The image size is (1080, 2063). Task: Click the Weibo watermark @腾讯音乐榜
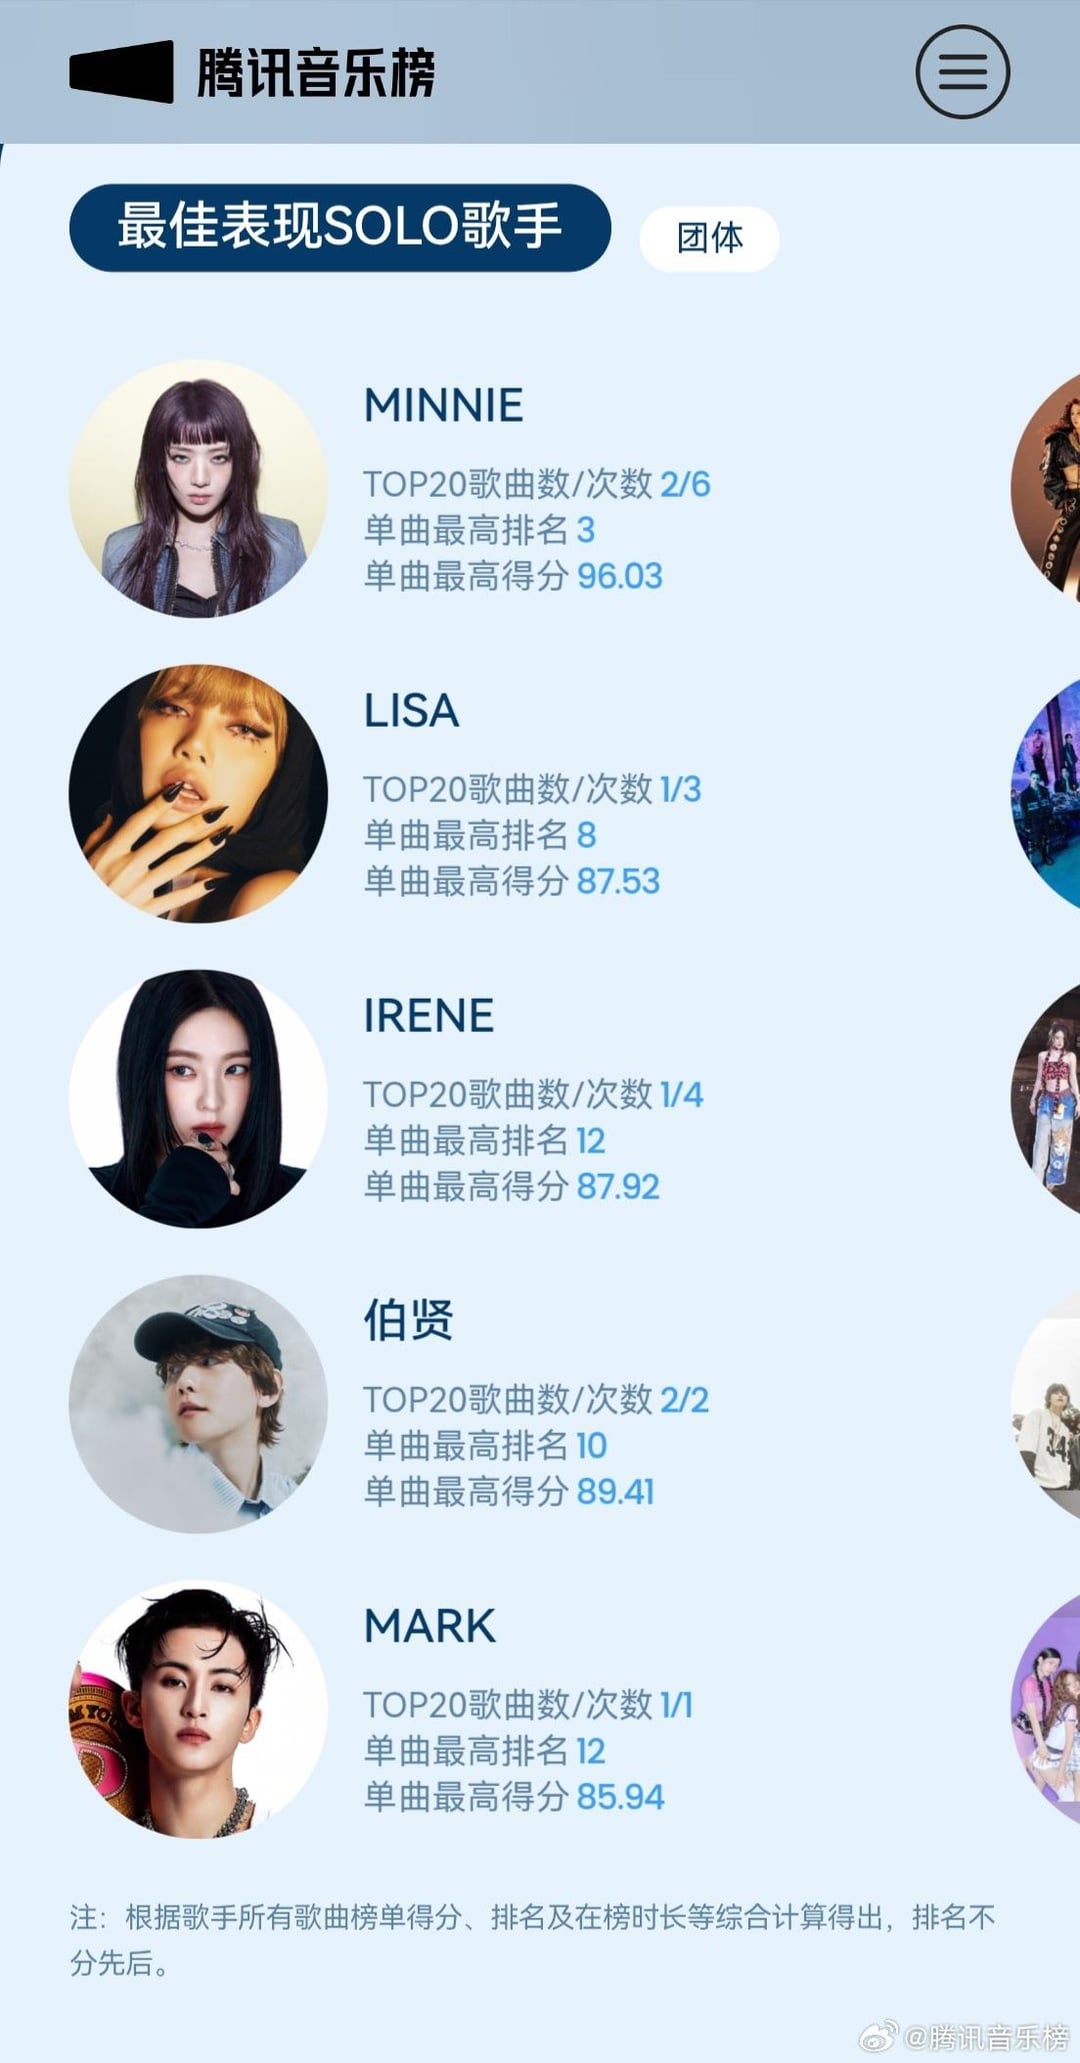point(965,2036)
